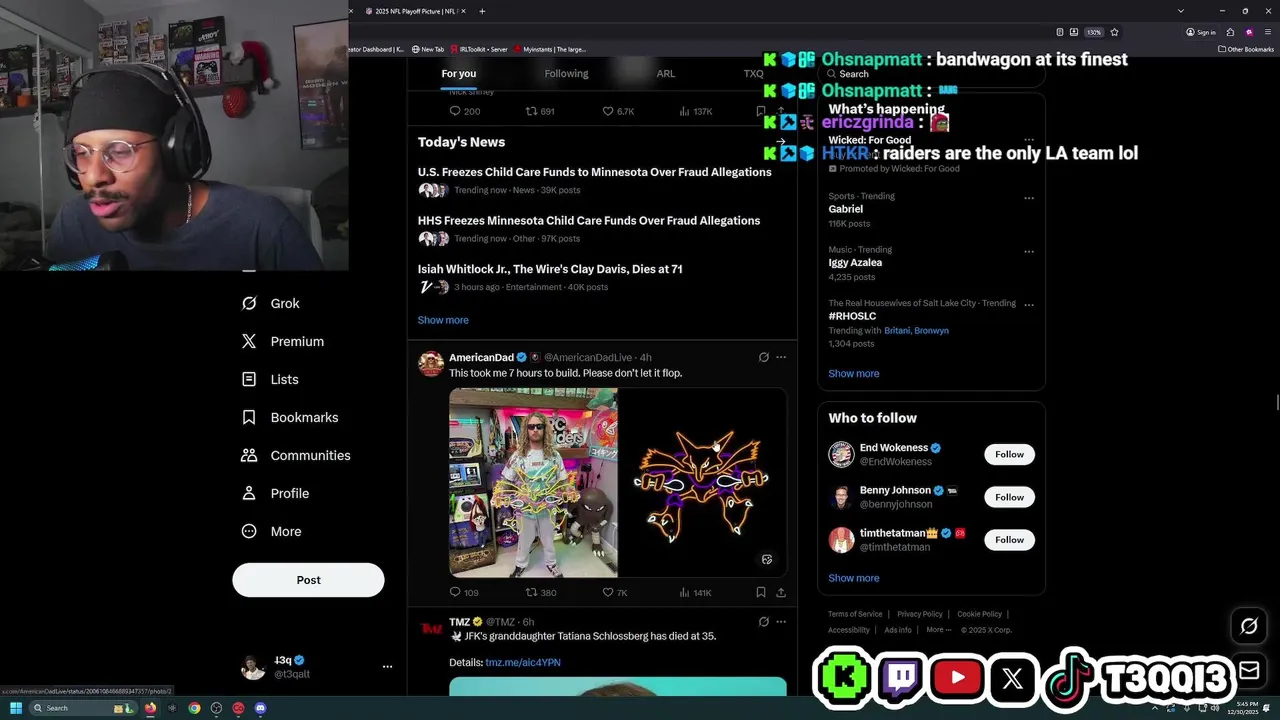Open the tmz.me/aic4YPN link
Screen dimensions: 1280x720
pos(523,662)
